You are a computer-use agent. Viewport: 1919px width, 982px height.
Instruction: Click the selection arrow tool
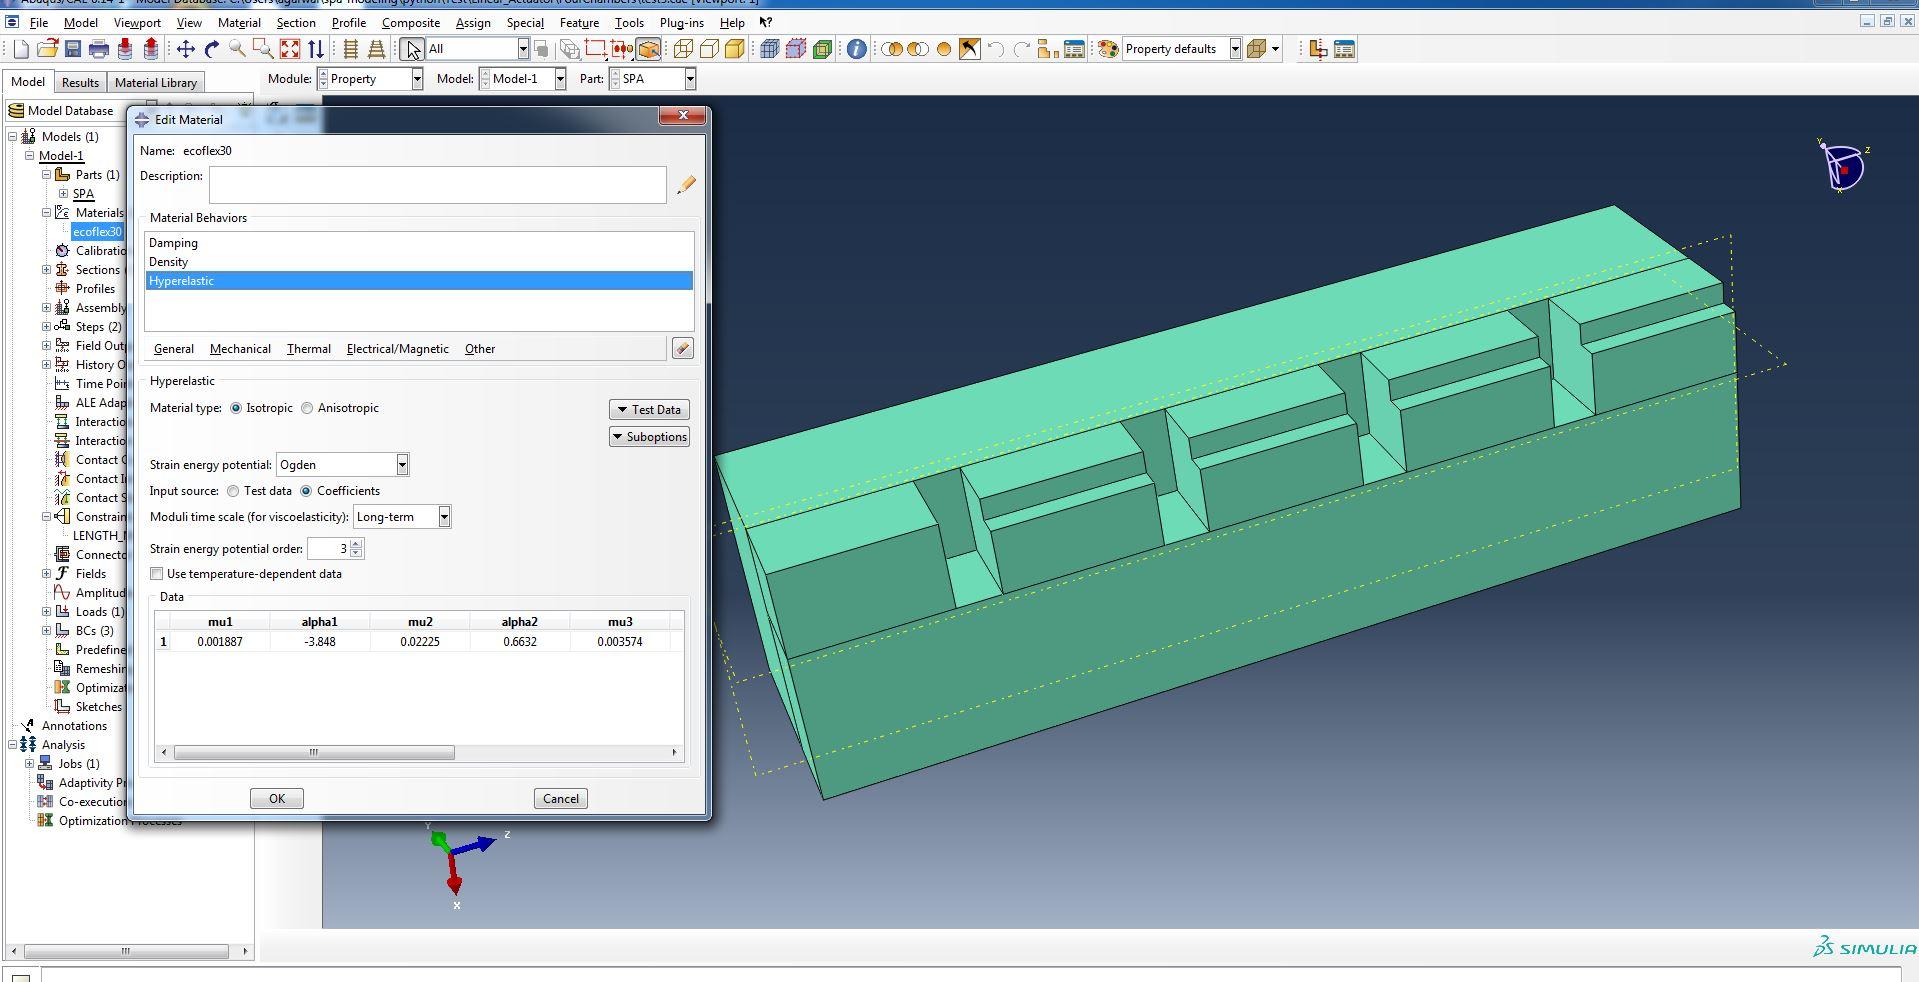(x=413, y=49)
